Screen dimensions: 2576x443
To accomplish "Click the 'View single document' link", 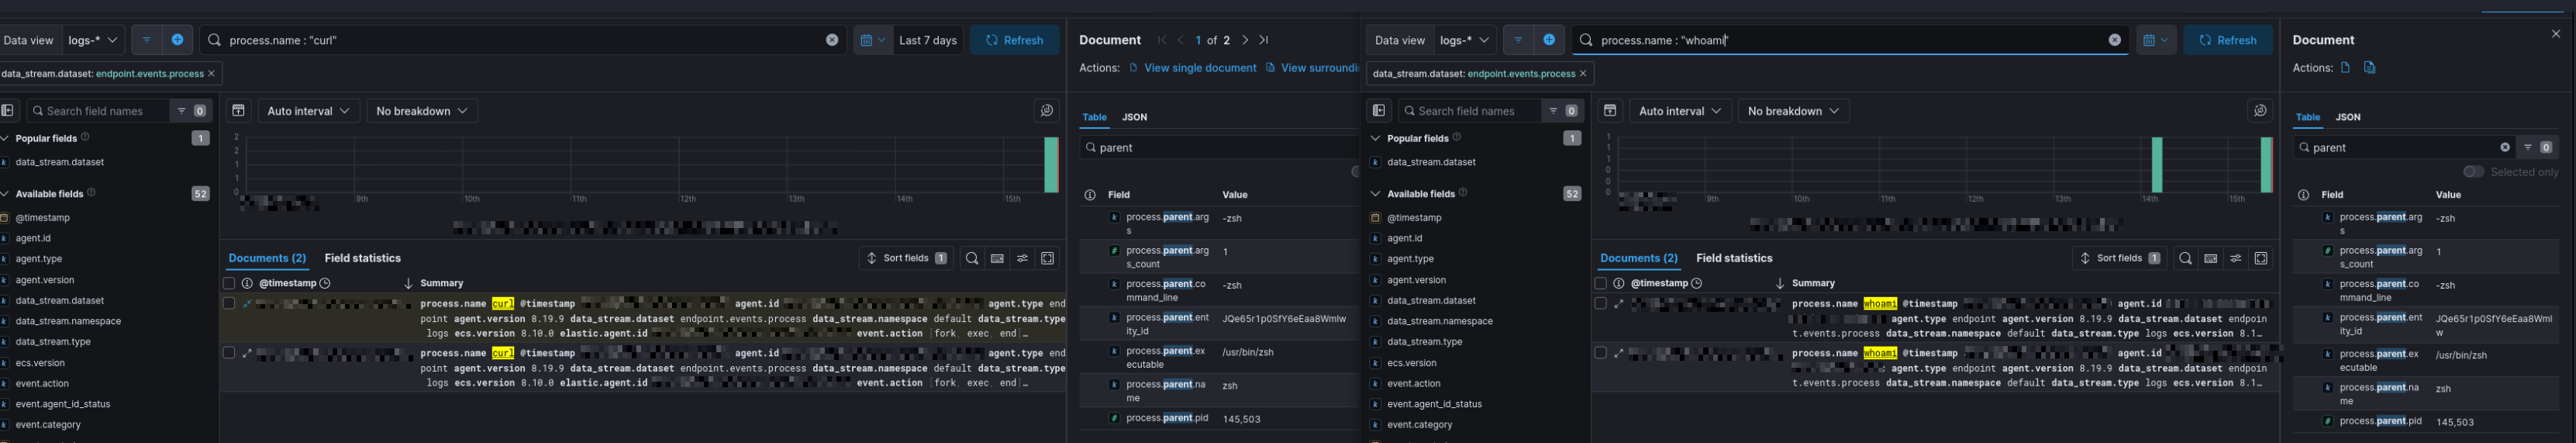I will tap(1199, 68).
